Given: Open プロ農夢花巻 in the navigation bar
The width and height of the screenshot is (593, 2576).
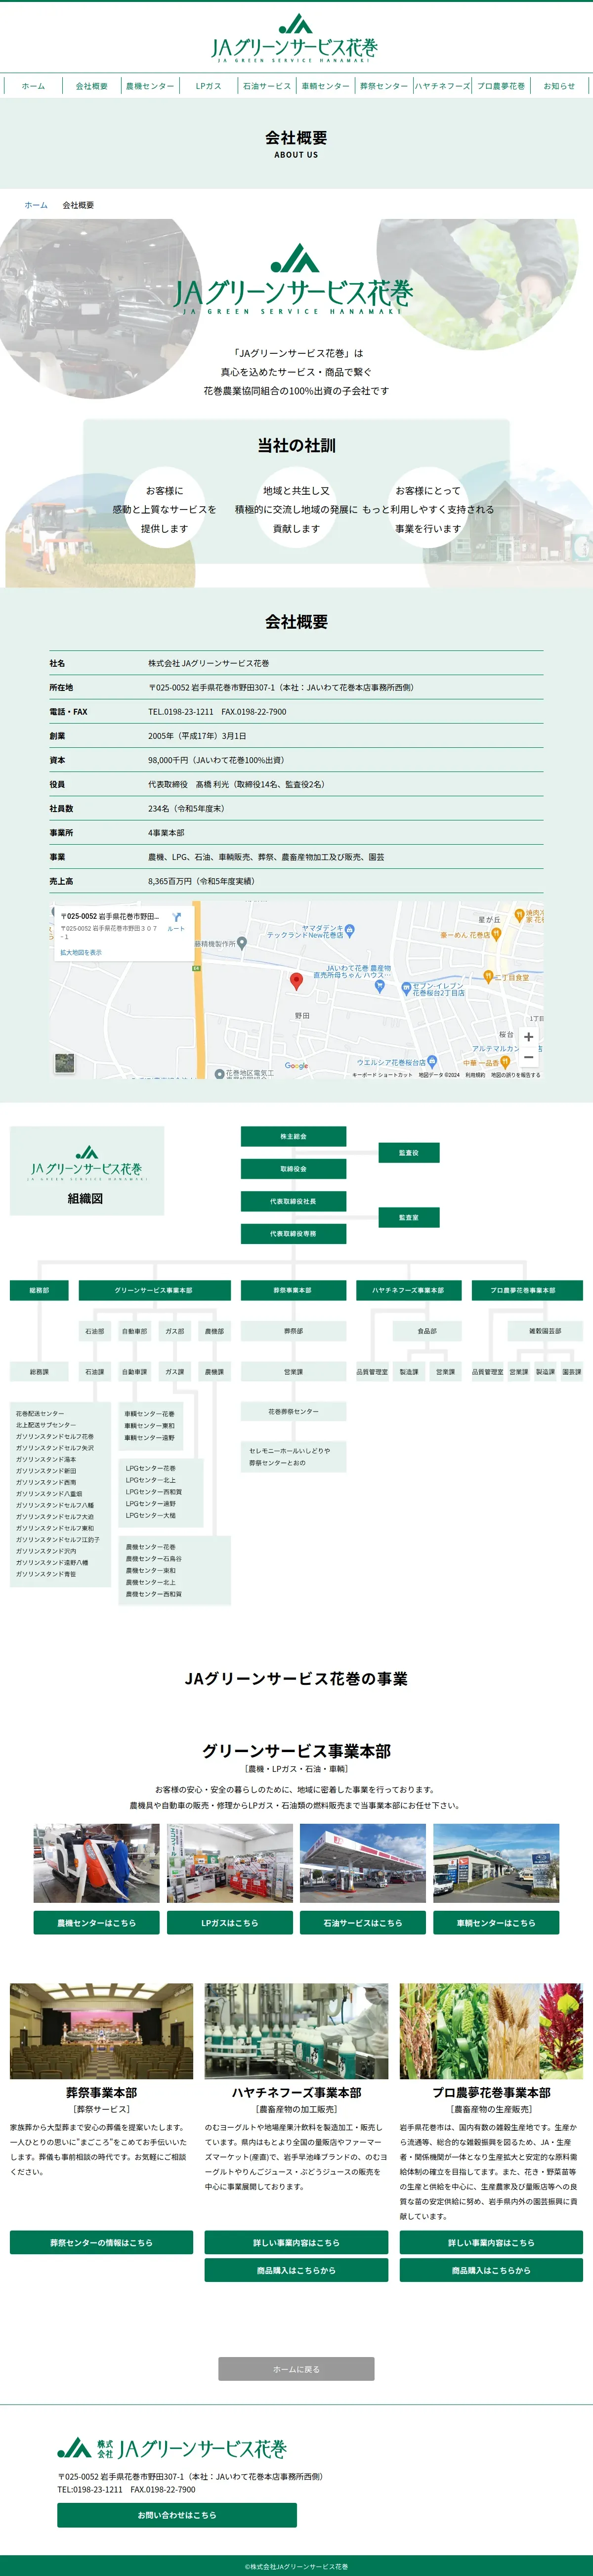Looking at the screenshot, I should click(501, 86).
